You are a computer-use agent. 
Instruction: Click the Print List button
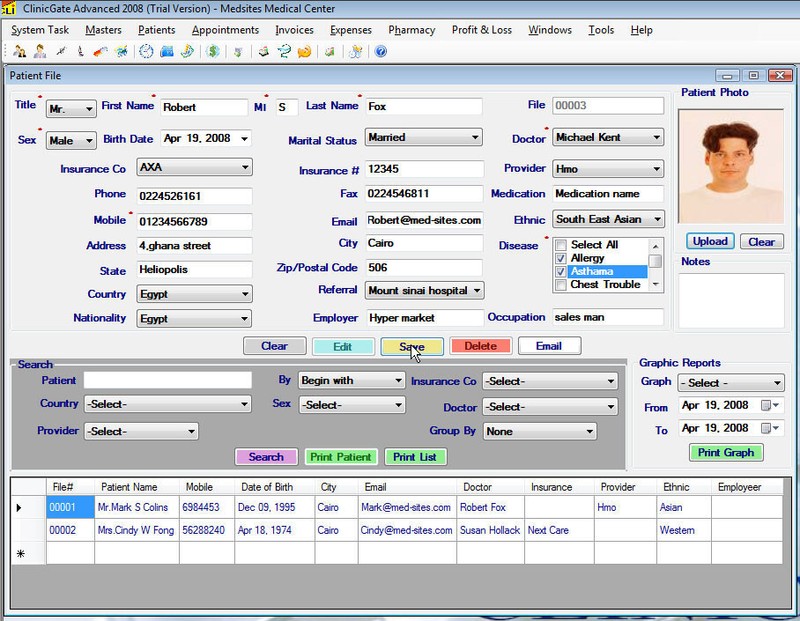click(415, 457)
